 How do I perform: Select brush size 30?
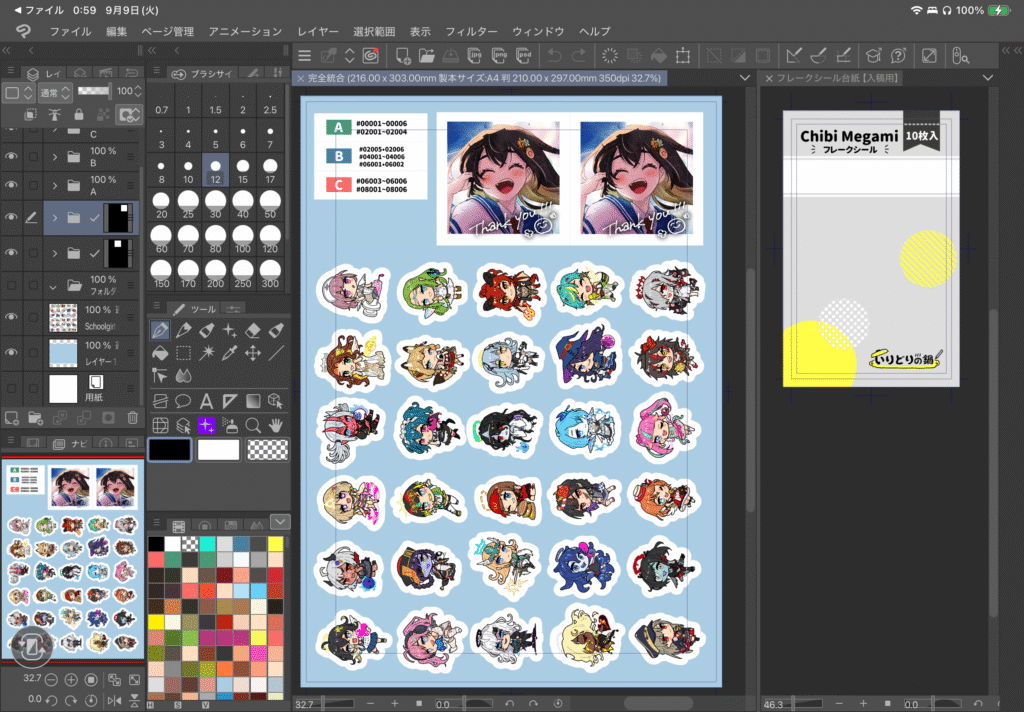point(216,205)
